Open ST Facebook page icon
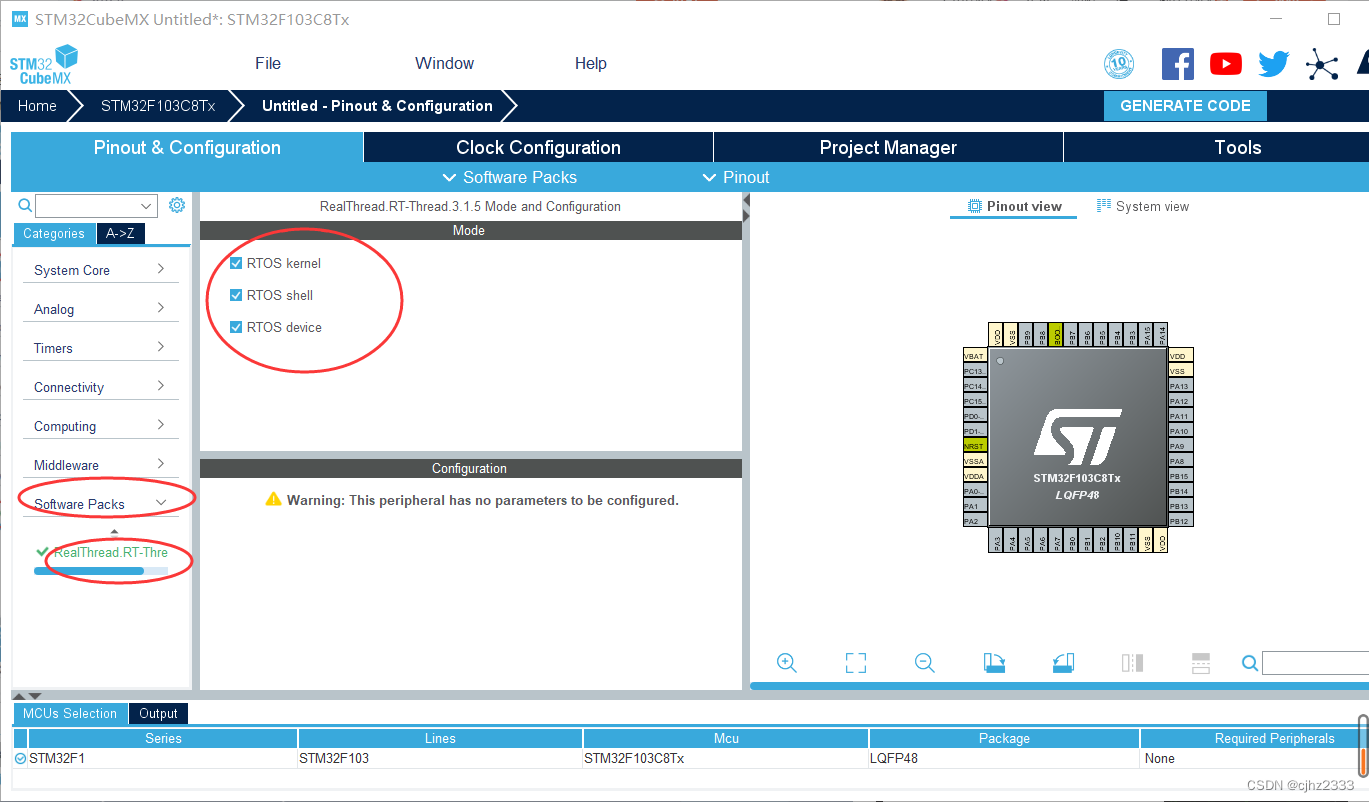1369x802 pixels. tap(1177, 64)
